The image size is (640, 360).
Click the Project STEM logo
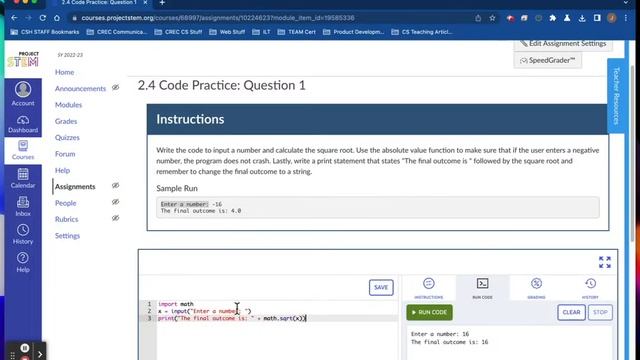[x=23, y=60]
